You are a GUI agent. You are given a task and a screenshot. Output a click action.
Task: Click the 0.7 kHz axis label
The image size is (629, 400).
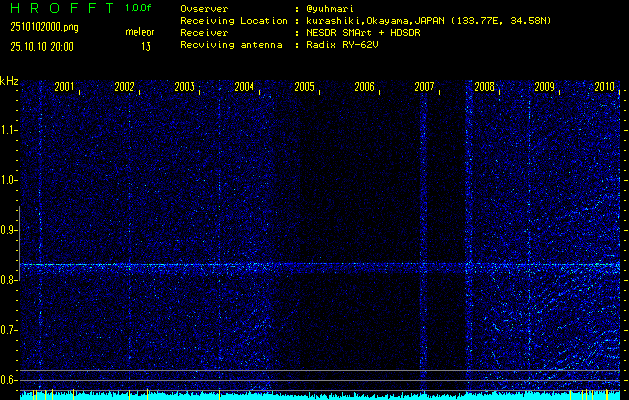coord(8,330)
